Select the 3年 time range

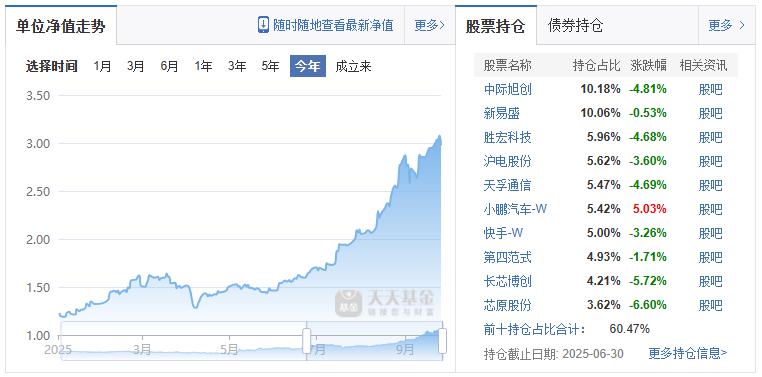237,66
